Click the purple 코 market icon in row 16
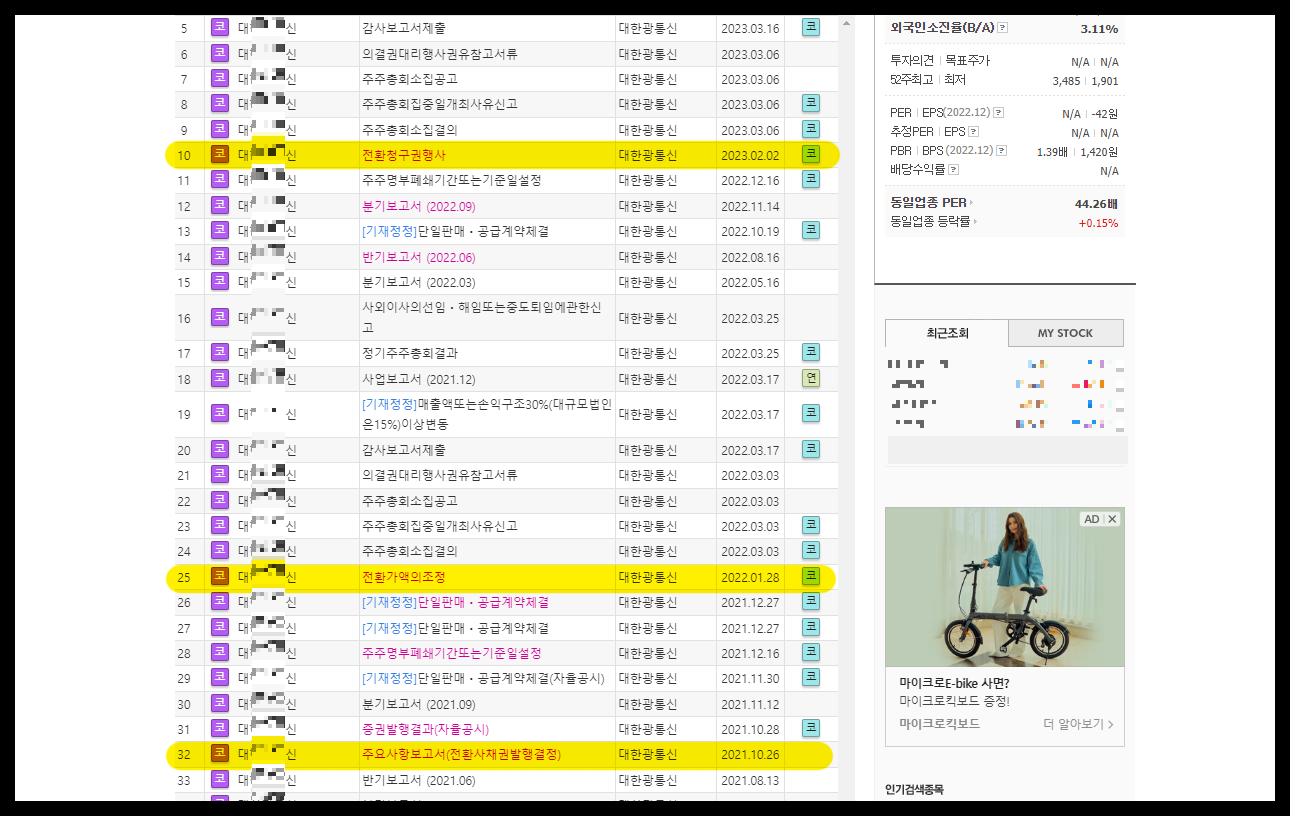1290x816 pixels. (220, 317)
